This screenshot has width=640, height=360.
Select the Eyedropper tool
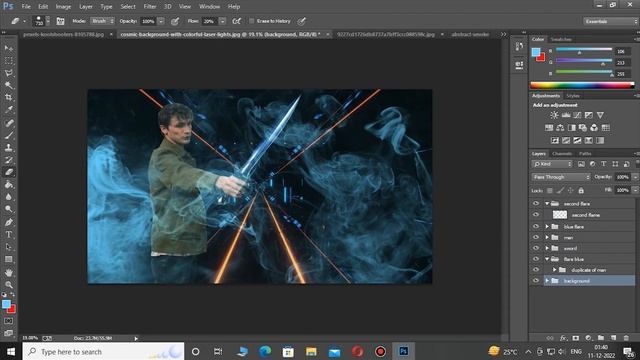(9, 109)
